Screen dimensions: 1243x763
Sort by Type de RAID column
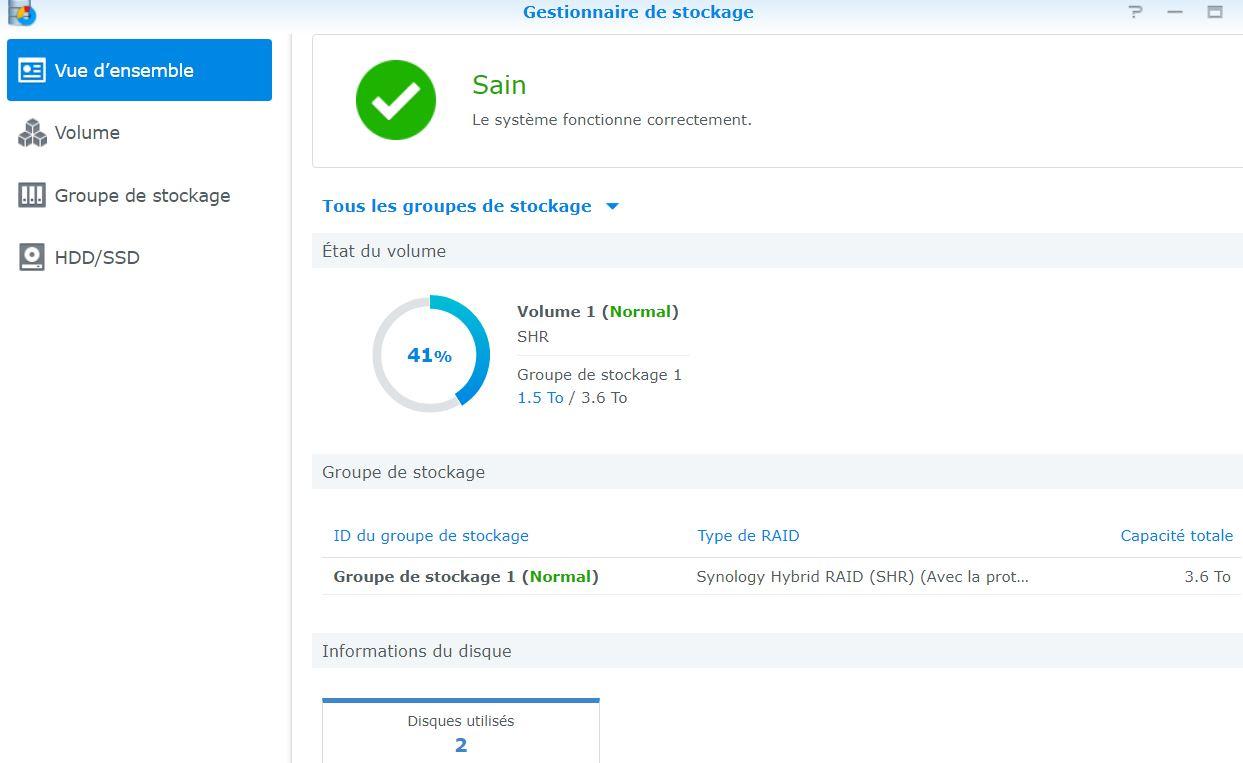pyautogui.click(x=748, y=535)
